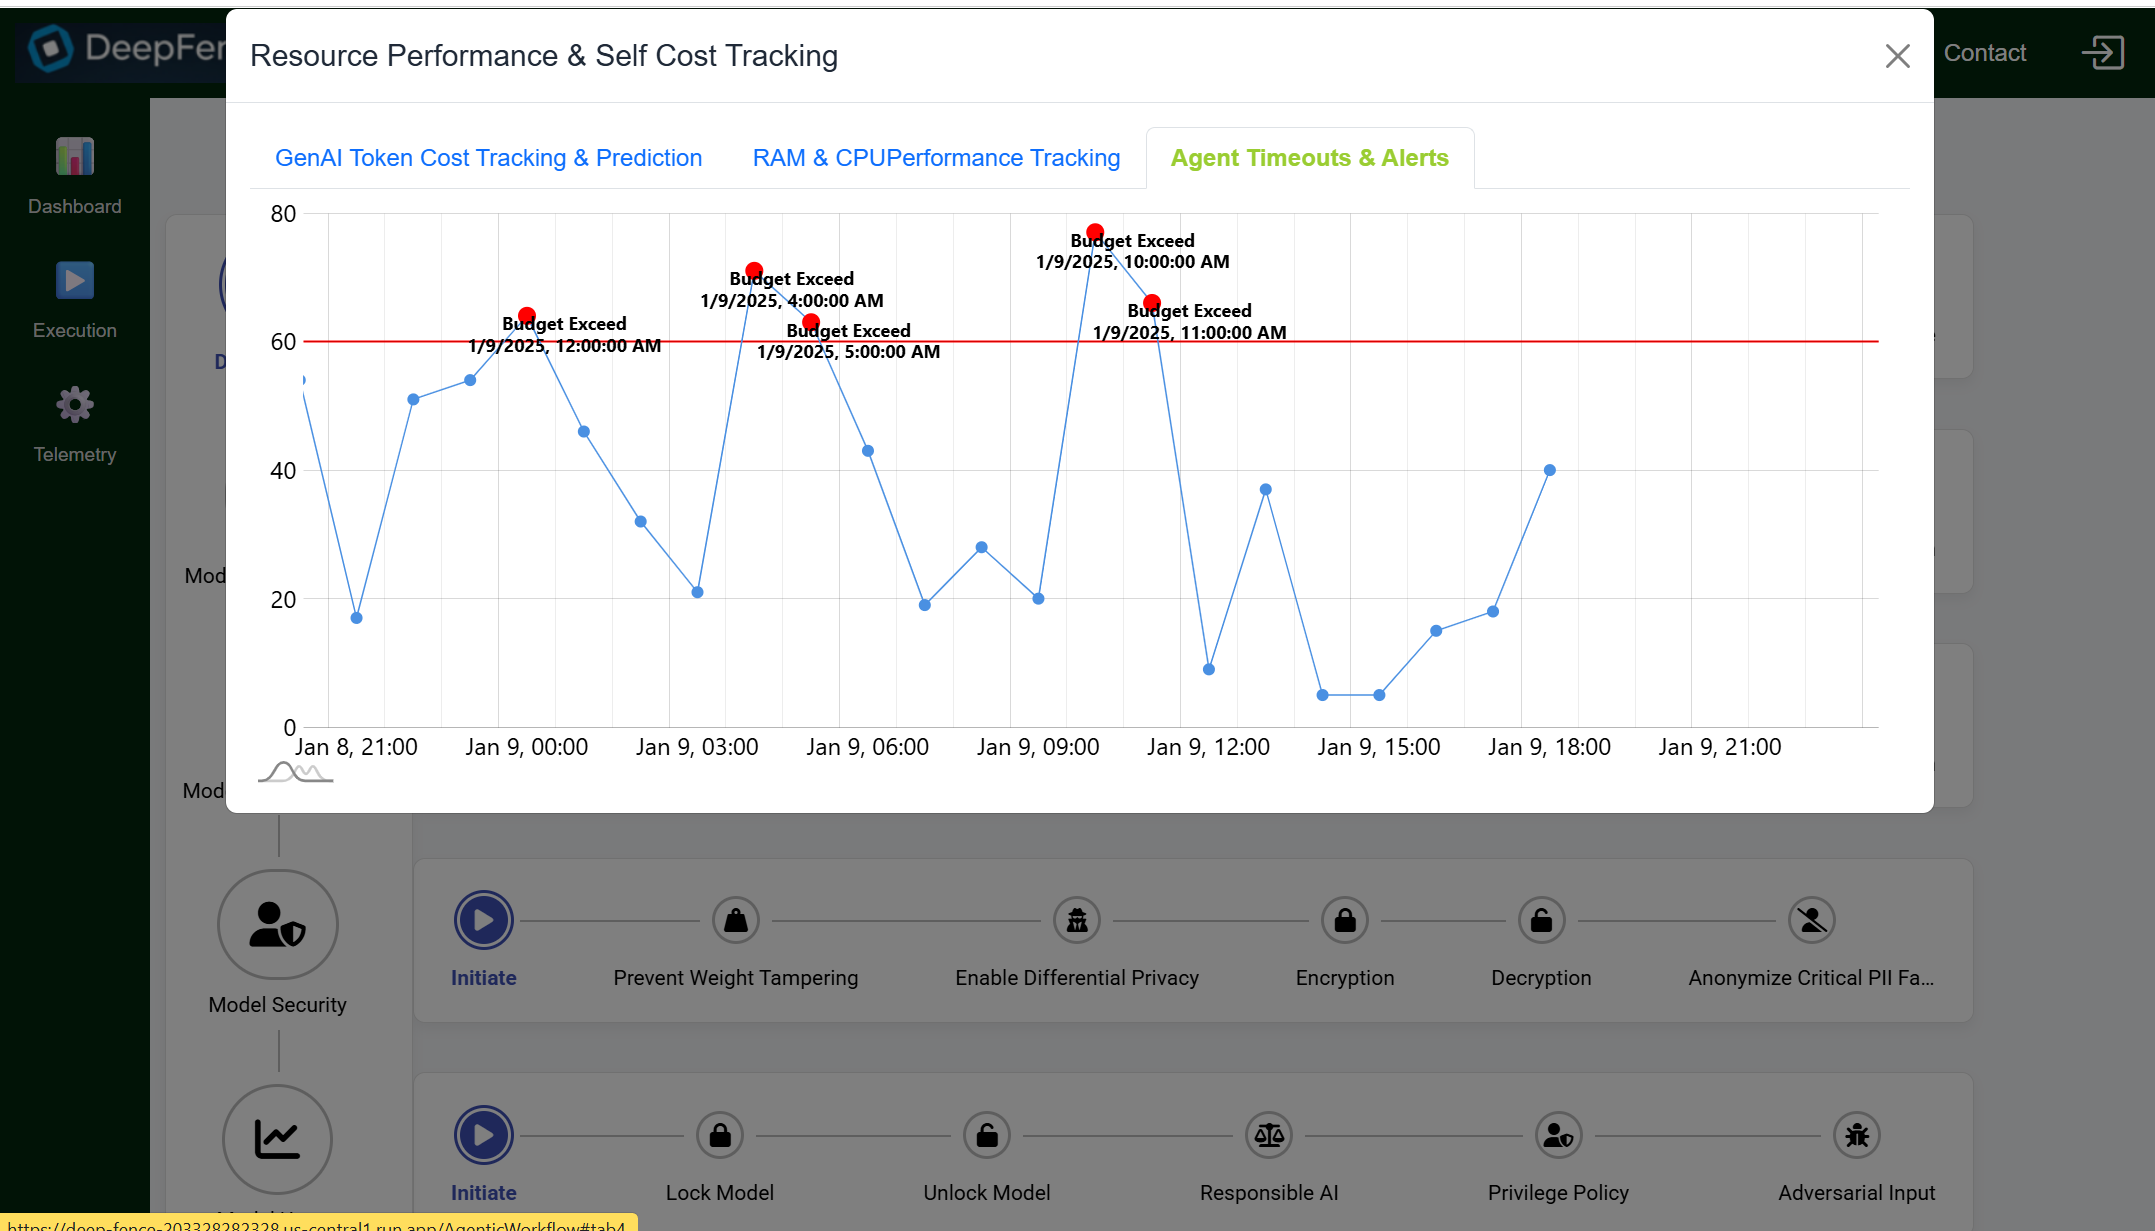Click the Prevent Weight Tampering lock icon

(735, 920)
